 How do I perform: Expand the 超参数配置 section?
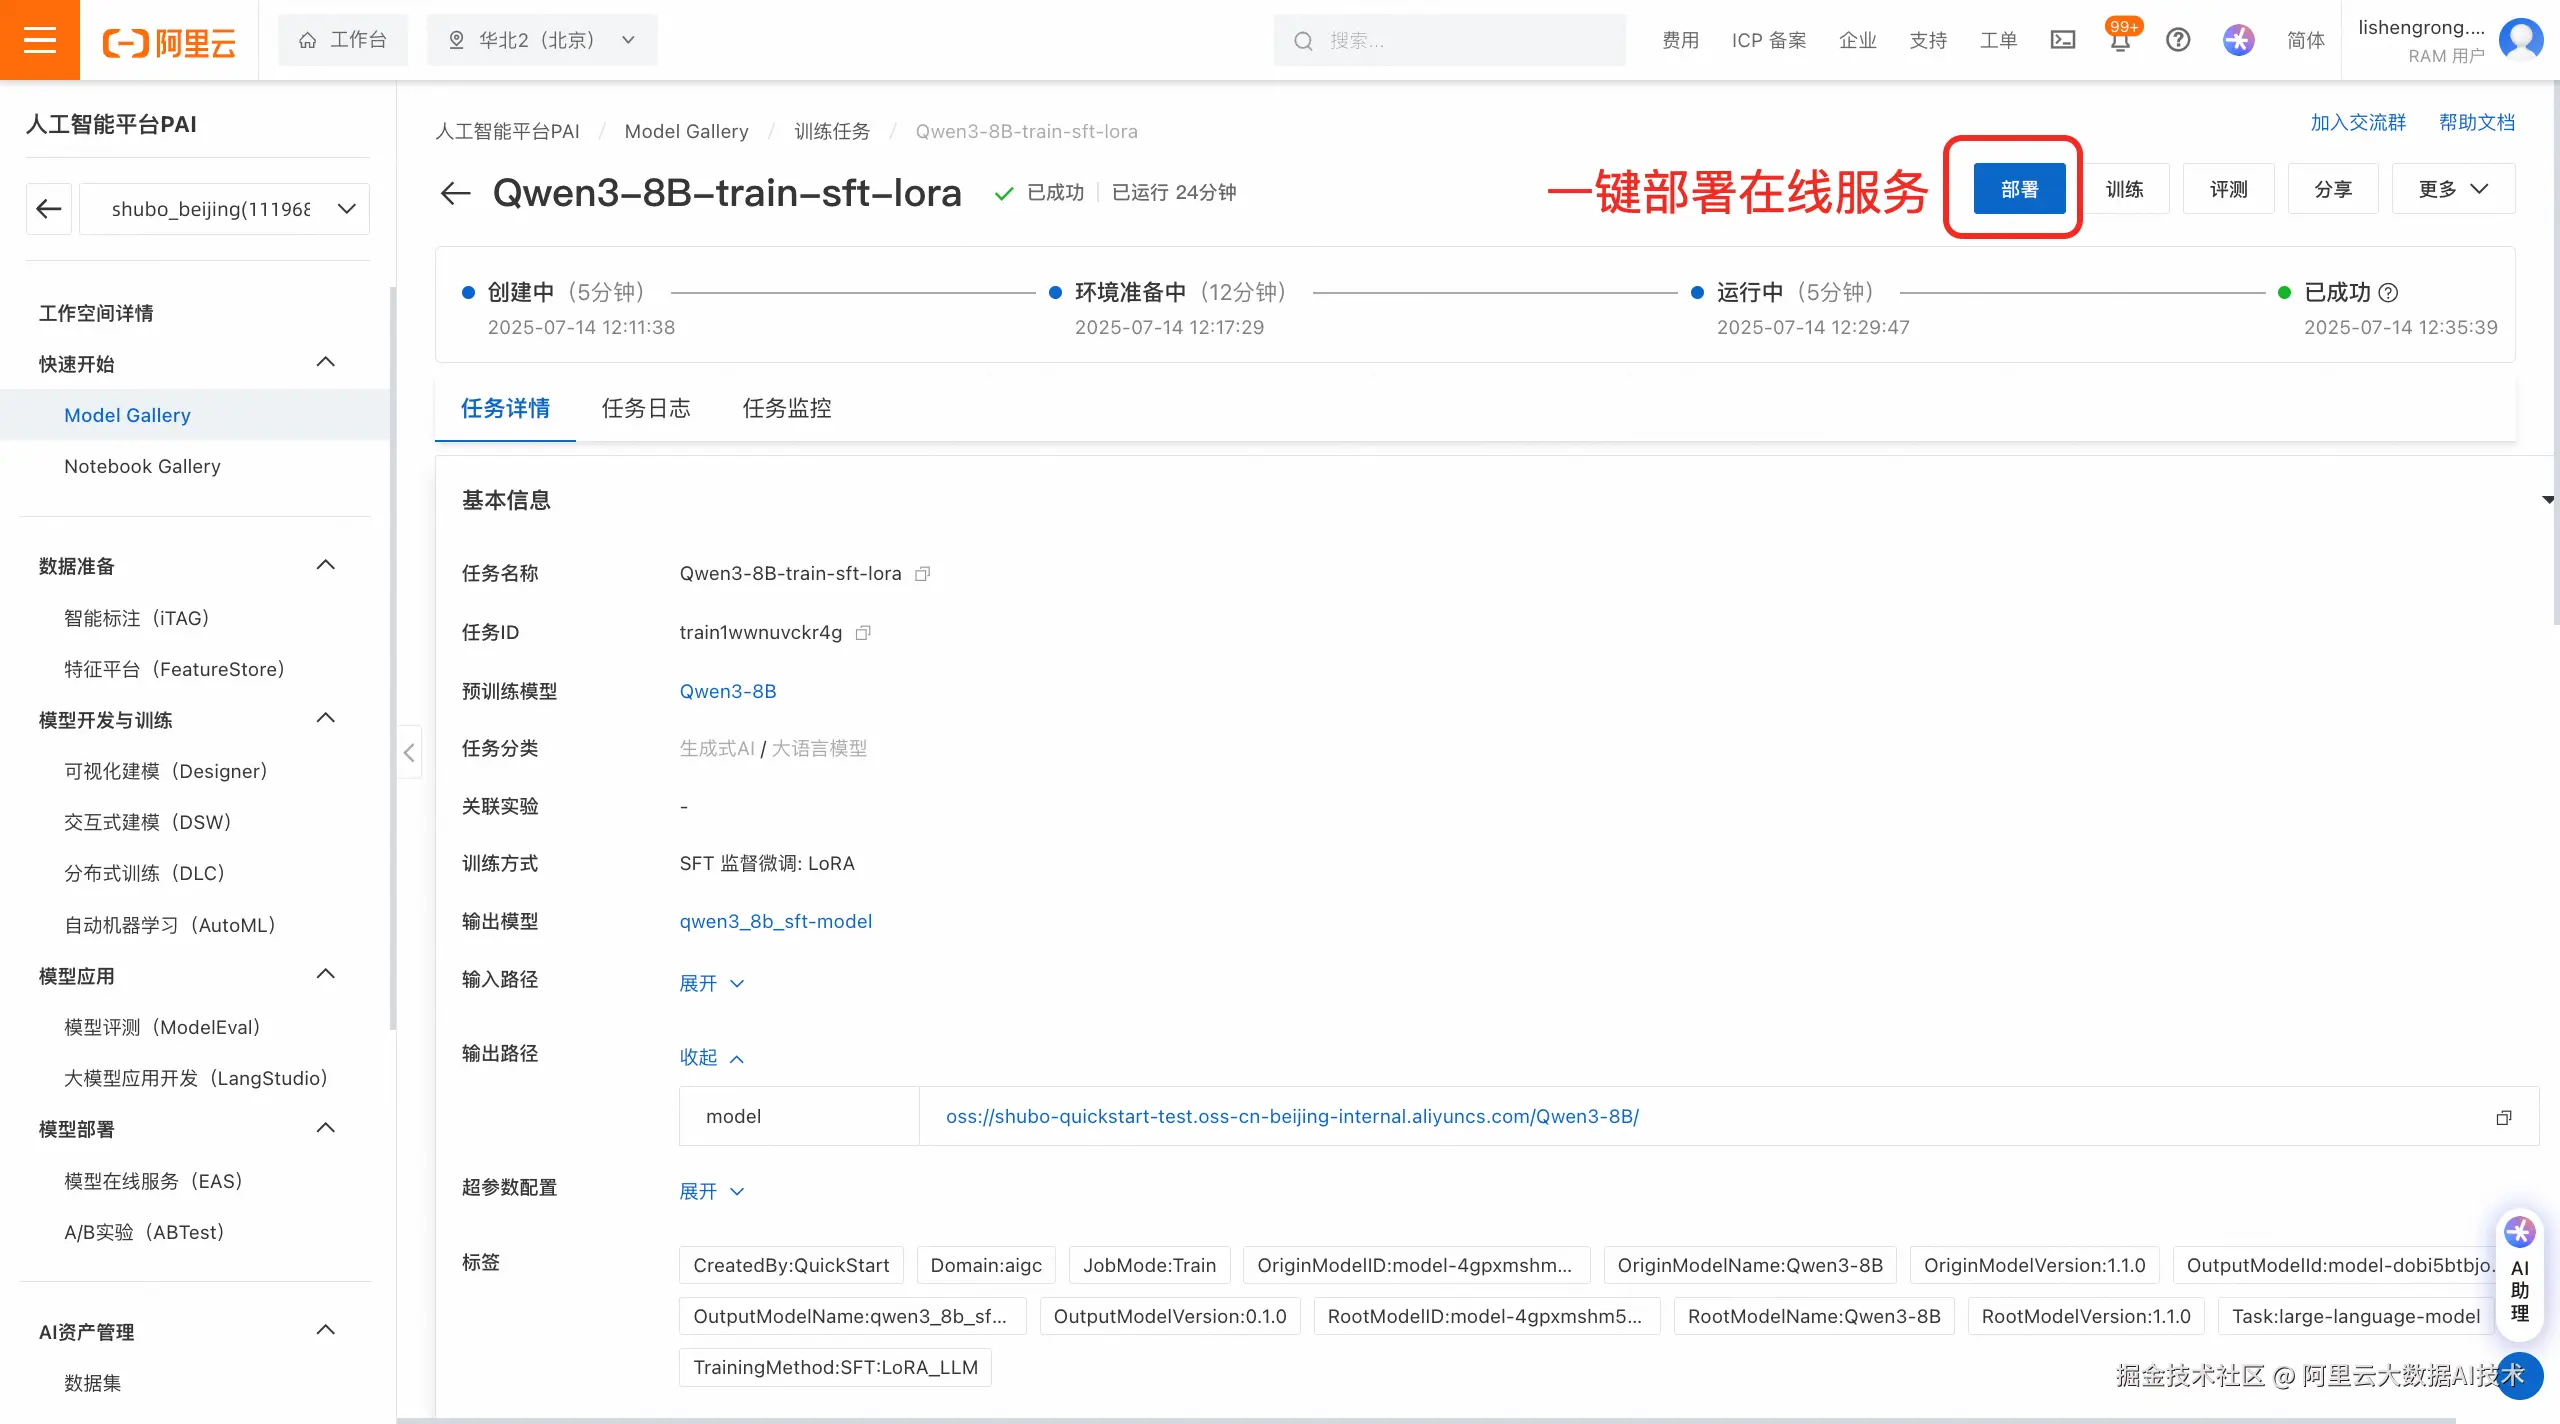tap(712, 1191)
